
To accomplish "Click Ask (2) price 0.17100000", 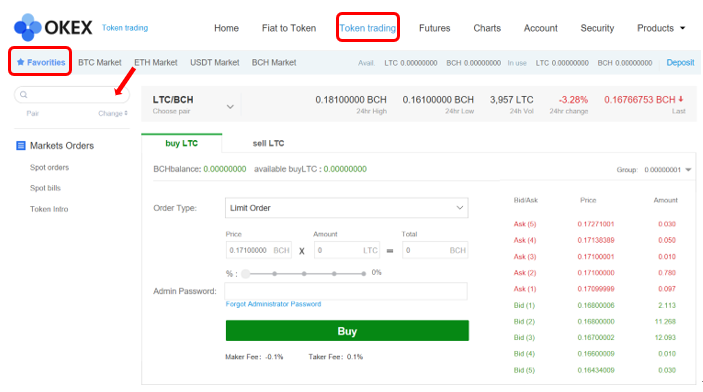I will [x=596, y=273].
